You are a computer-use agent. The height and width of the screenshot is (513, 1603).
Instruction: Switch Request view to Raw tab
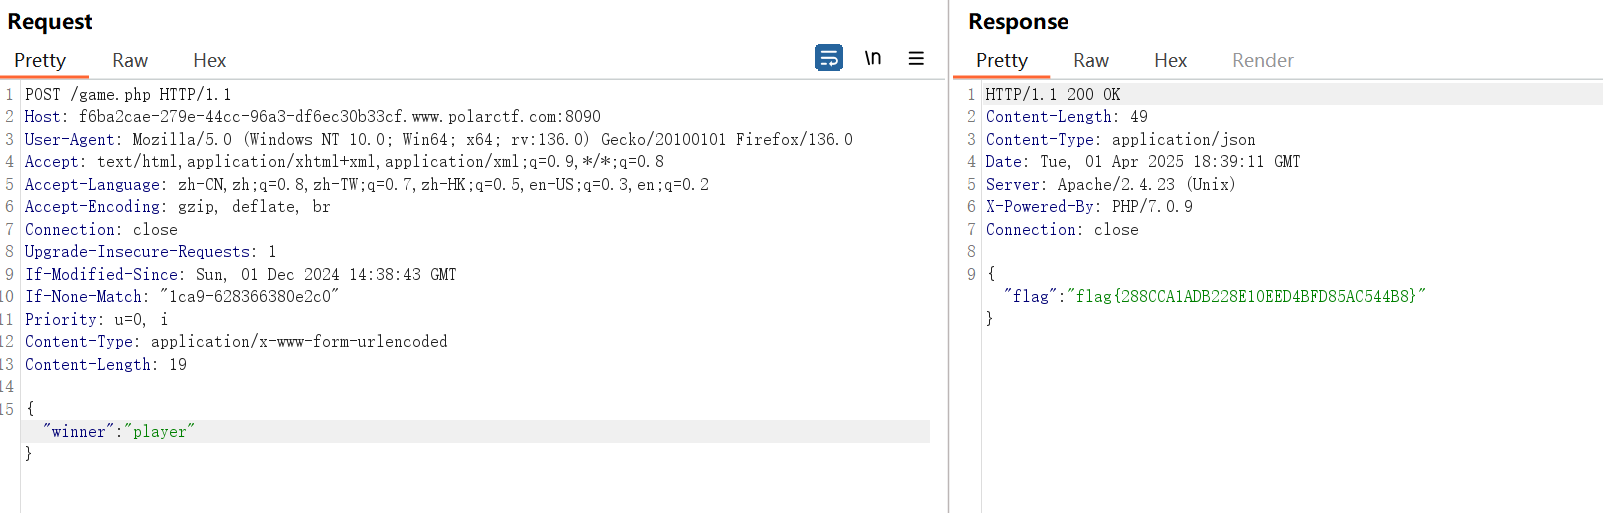(130, 61)
